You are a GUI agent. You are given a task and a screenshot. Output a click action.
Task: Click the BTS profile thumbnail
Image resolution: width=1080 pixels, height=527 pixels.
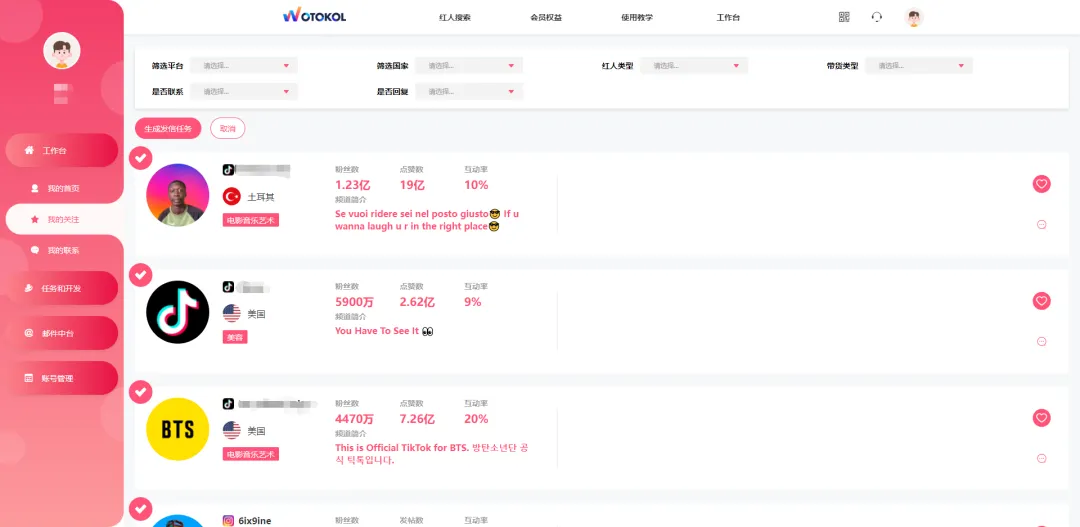178,429
